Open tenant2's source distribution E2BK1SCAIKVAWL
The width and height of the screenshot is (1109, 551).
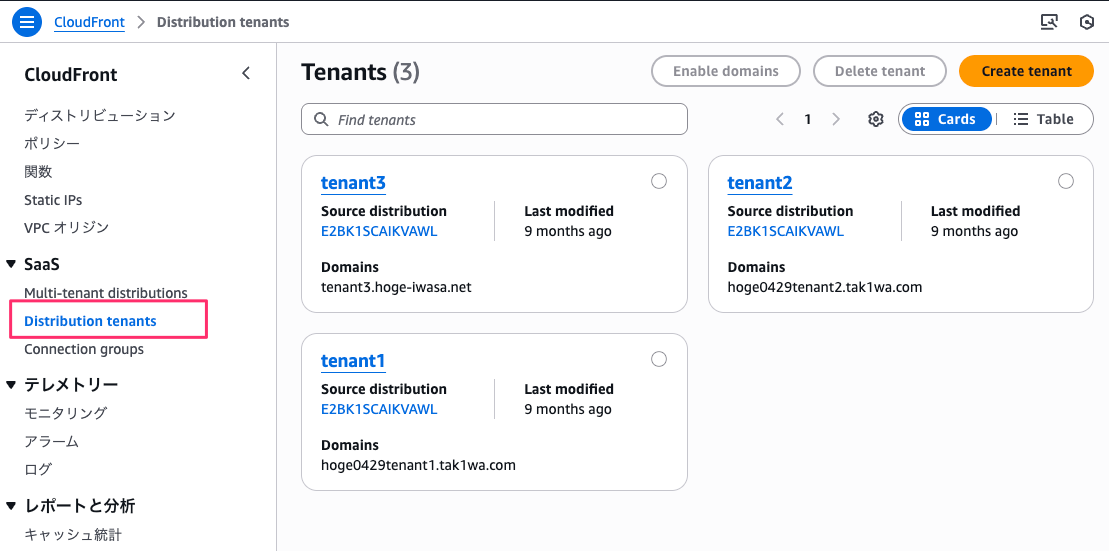click(x=786, y=231)
